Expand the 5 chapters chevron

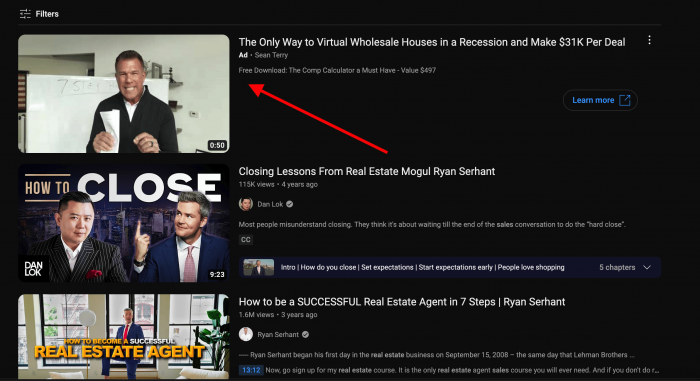coord(647,267)
